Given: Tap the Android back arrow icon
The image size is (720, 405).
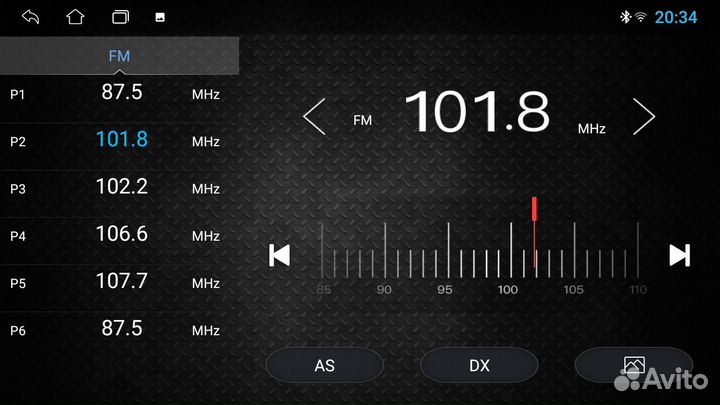Looking at the screenshot, I should click(31, 17).
